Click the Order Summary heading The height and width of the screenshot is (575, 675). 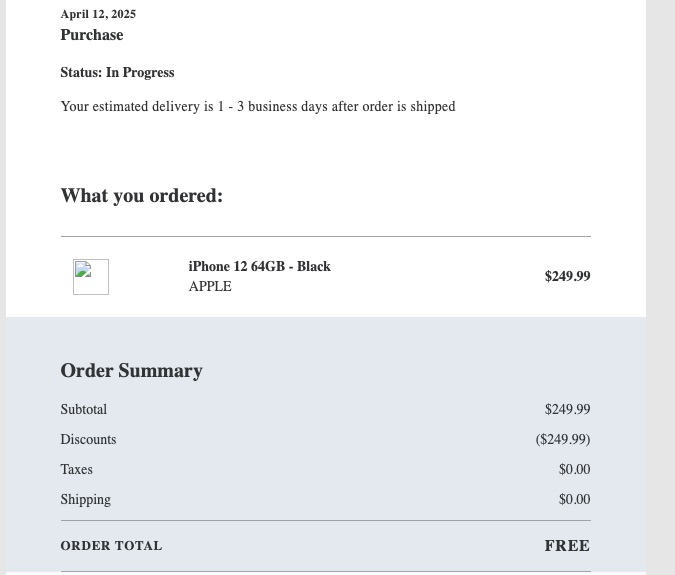point(131,371)
